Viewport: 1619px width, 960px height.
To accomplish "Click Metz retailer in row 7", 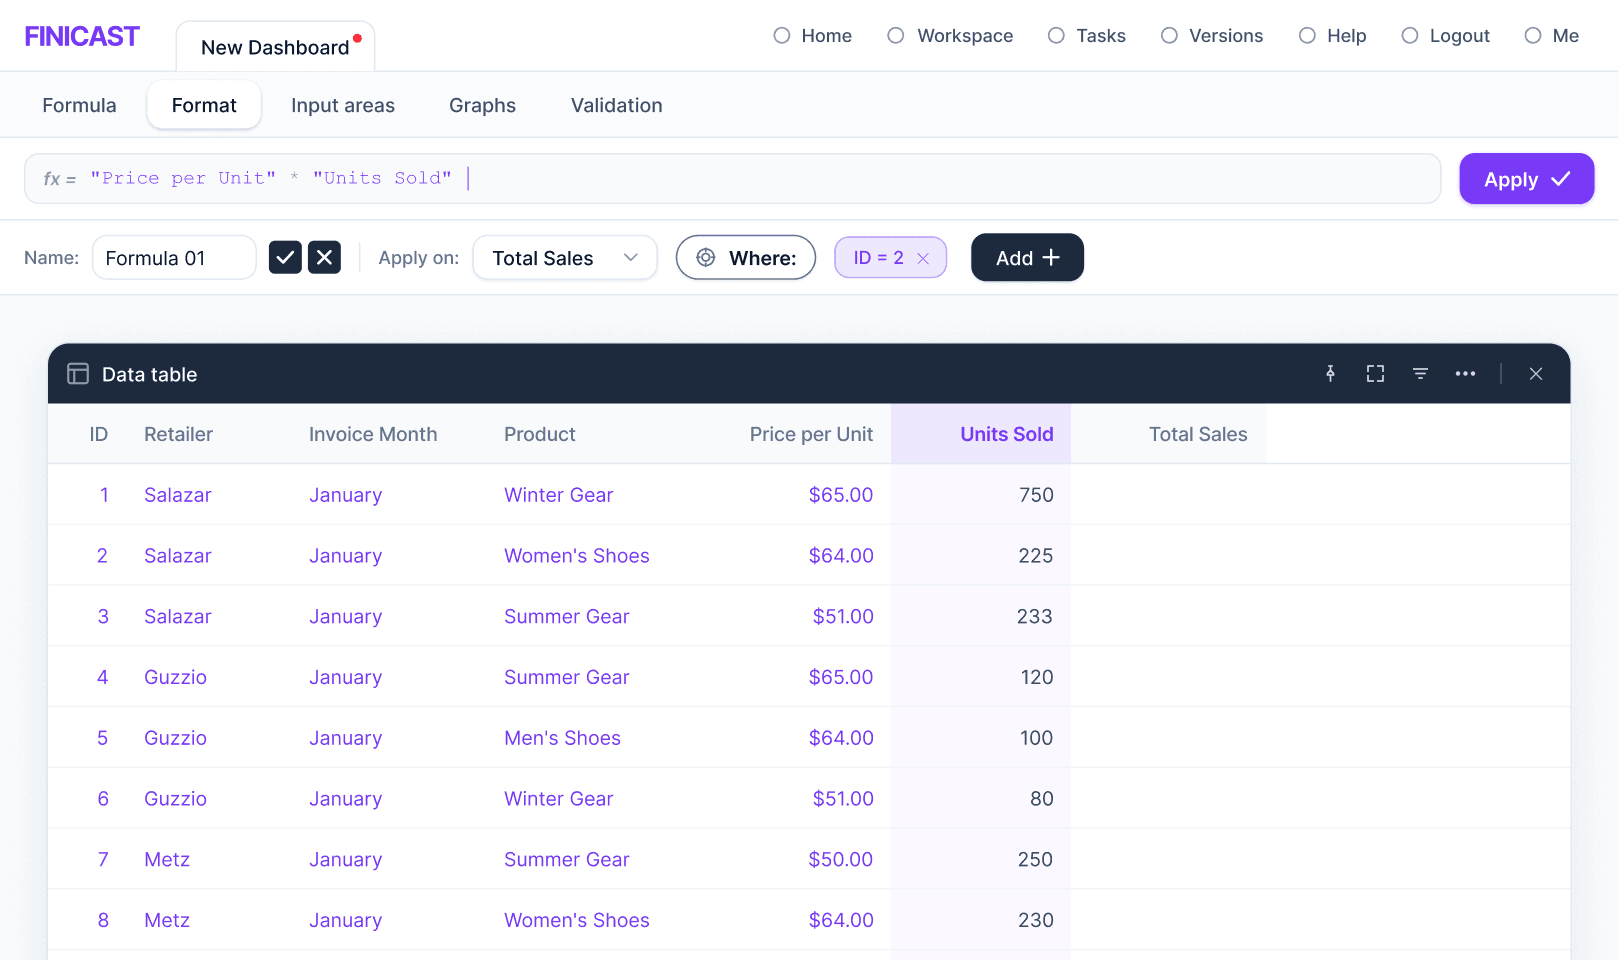I will [x=167, y=860].
